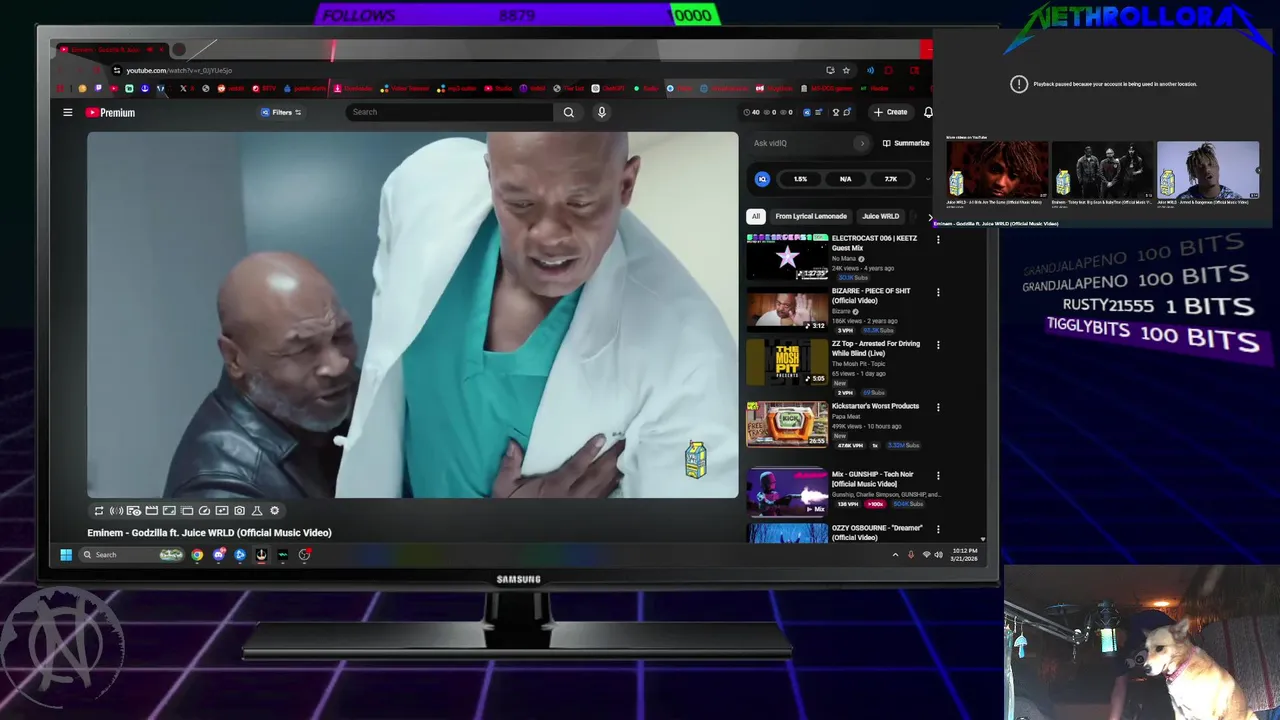Open Eminem Tobey three-men thumbnail in overlay
This screenshot has height=720, width=1280.
point(1103,170)
